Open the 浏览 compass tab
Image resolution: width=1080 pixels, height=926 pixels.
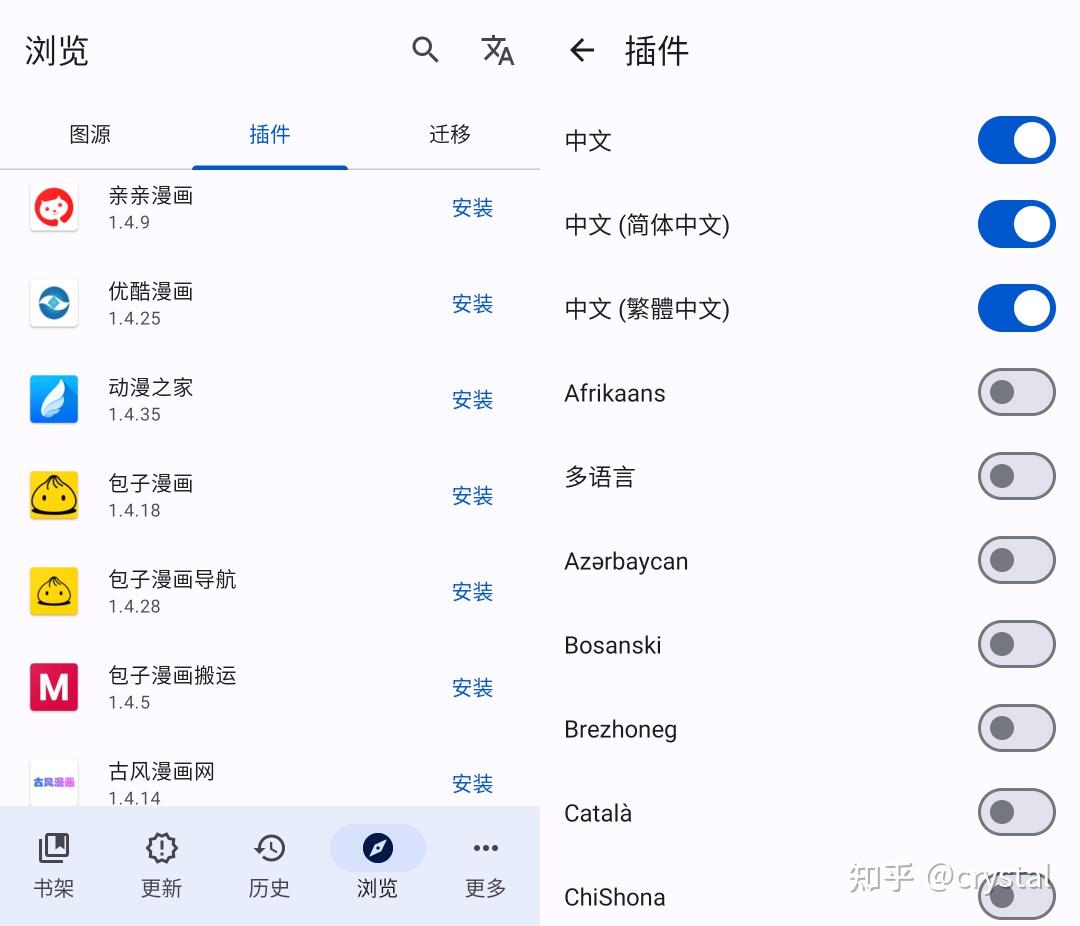[x=377, y=865]
